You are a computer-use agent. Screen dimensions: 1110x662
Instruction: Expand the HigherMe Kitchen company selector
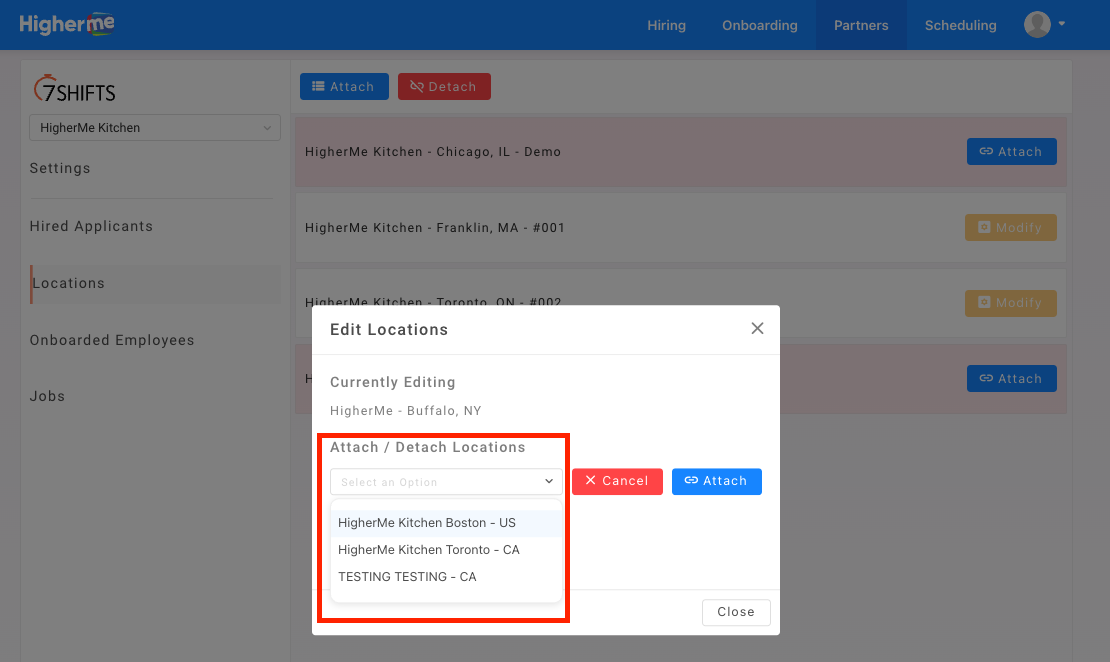point(155,128)
